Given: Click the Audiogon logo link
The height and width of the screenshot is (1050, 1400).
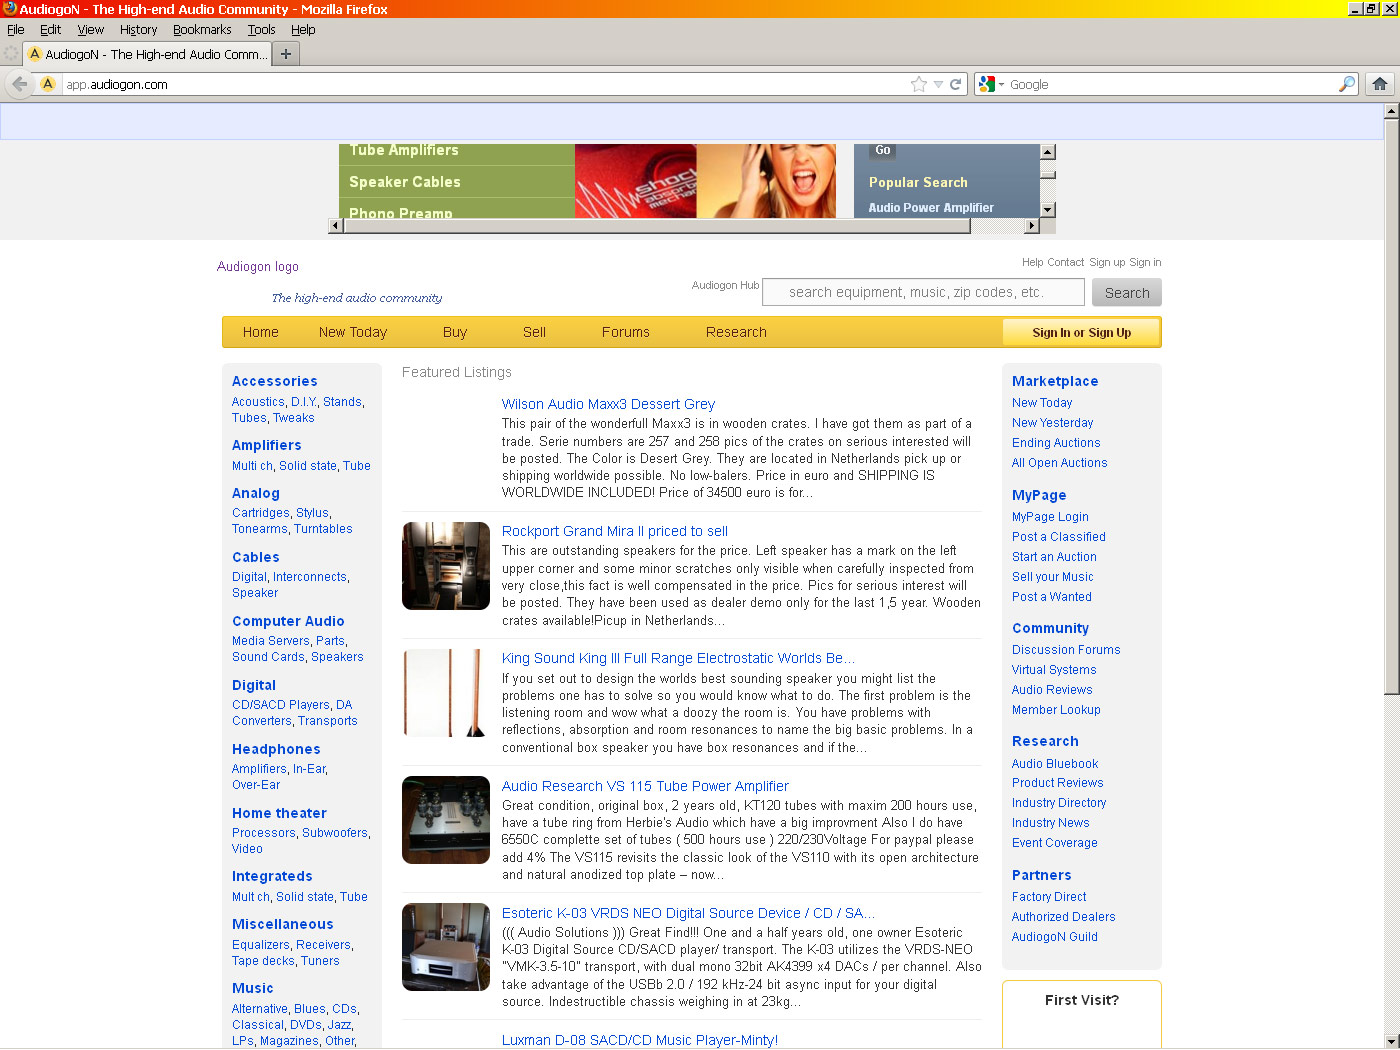Looking at the screenshot, I should [258, 266].
